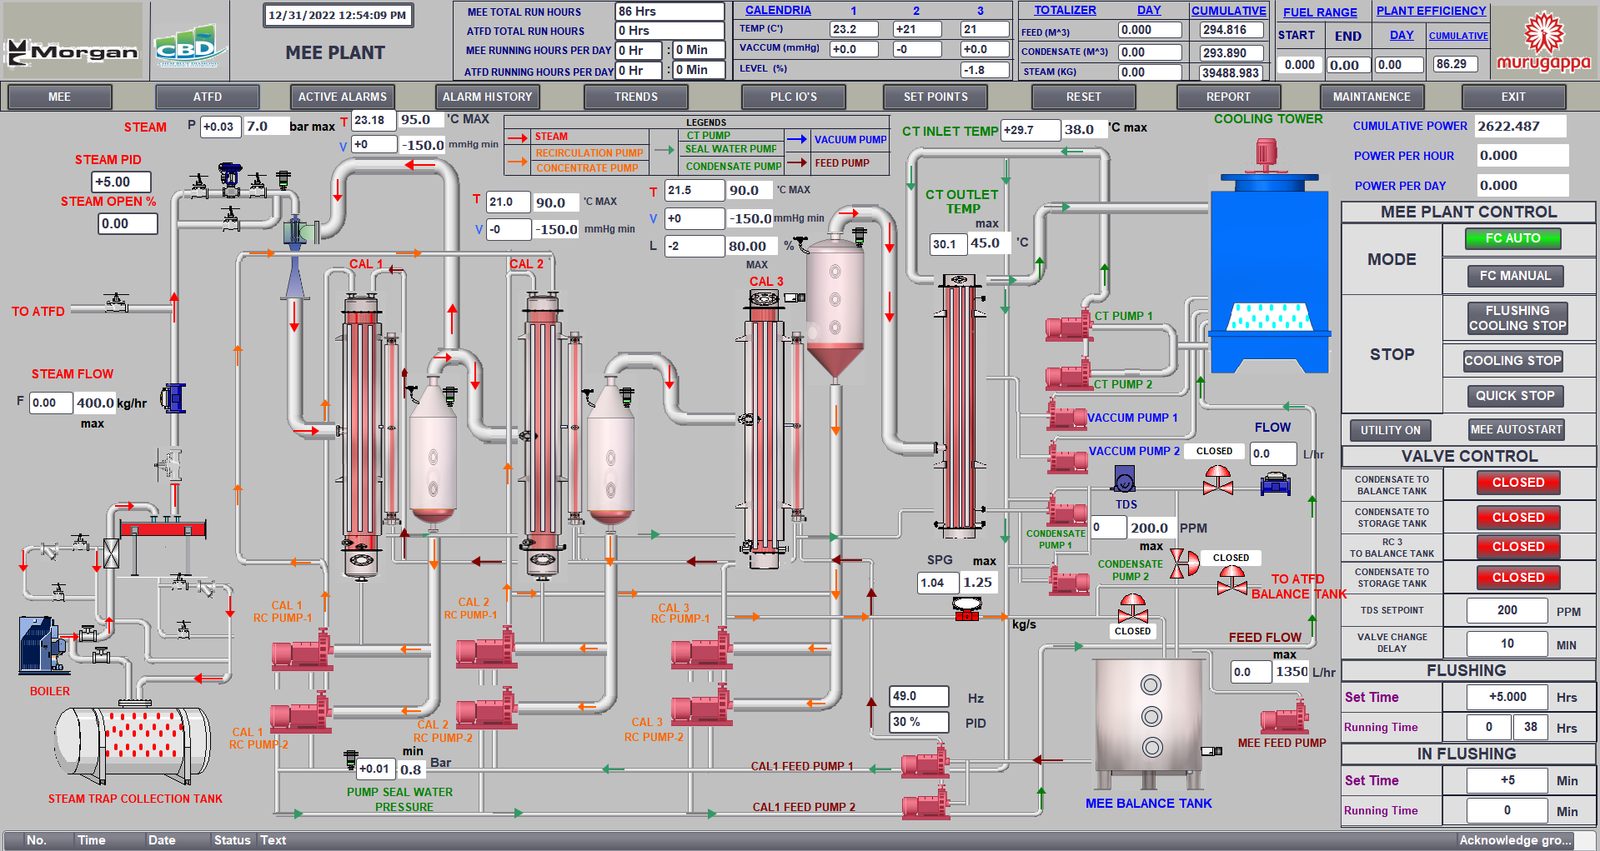Open the ALARM HISTORY page
1600x851 pixels.
[487, 97]
